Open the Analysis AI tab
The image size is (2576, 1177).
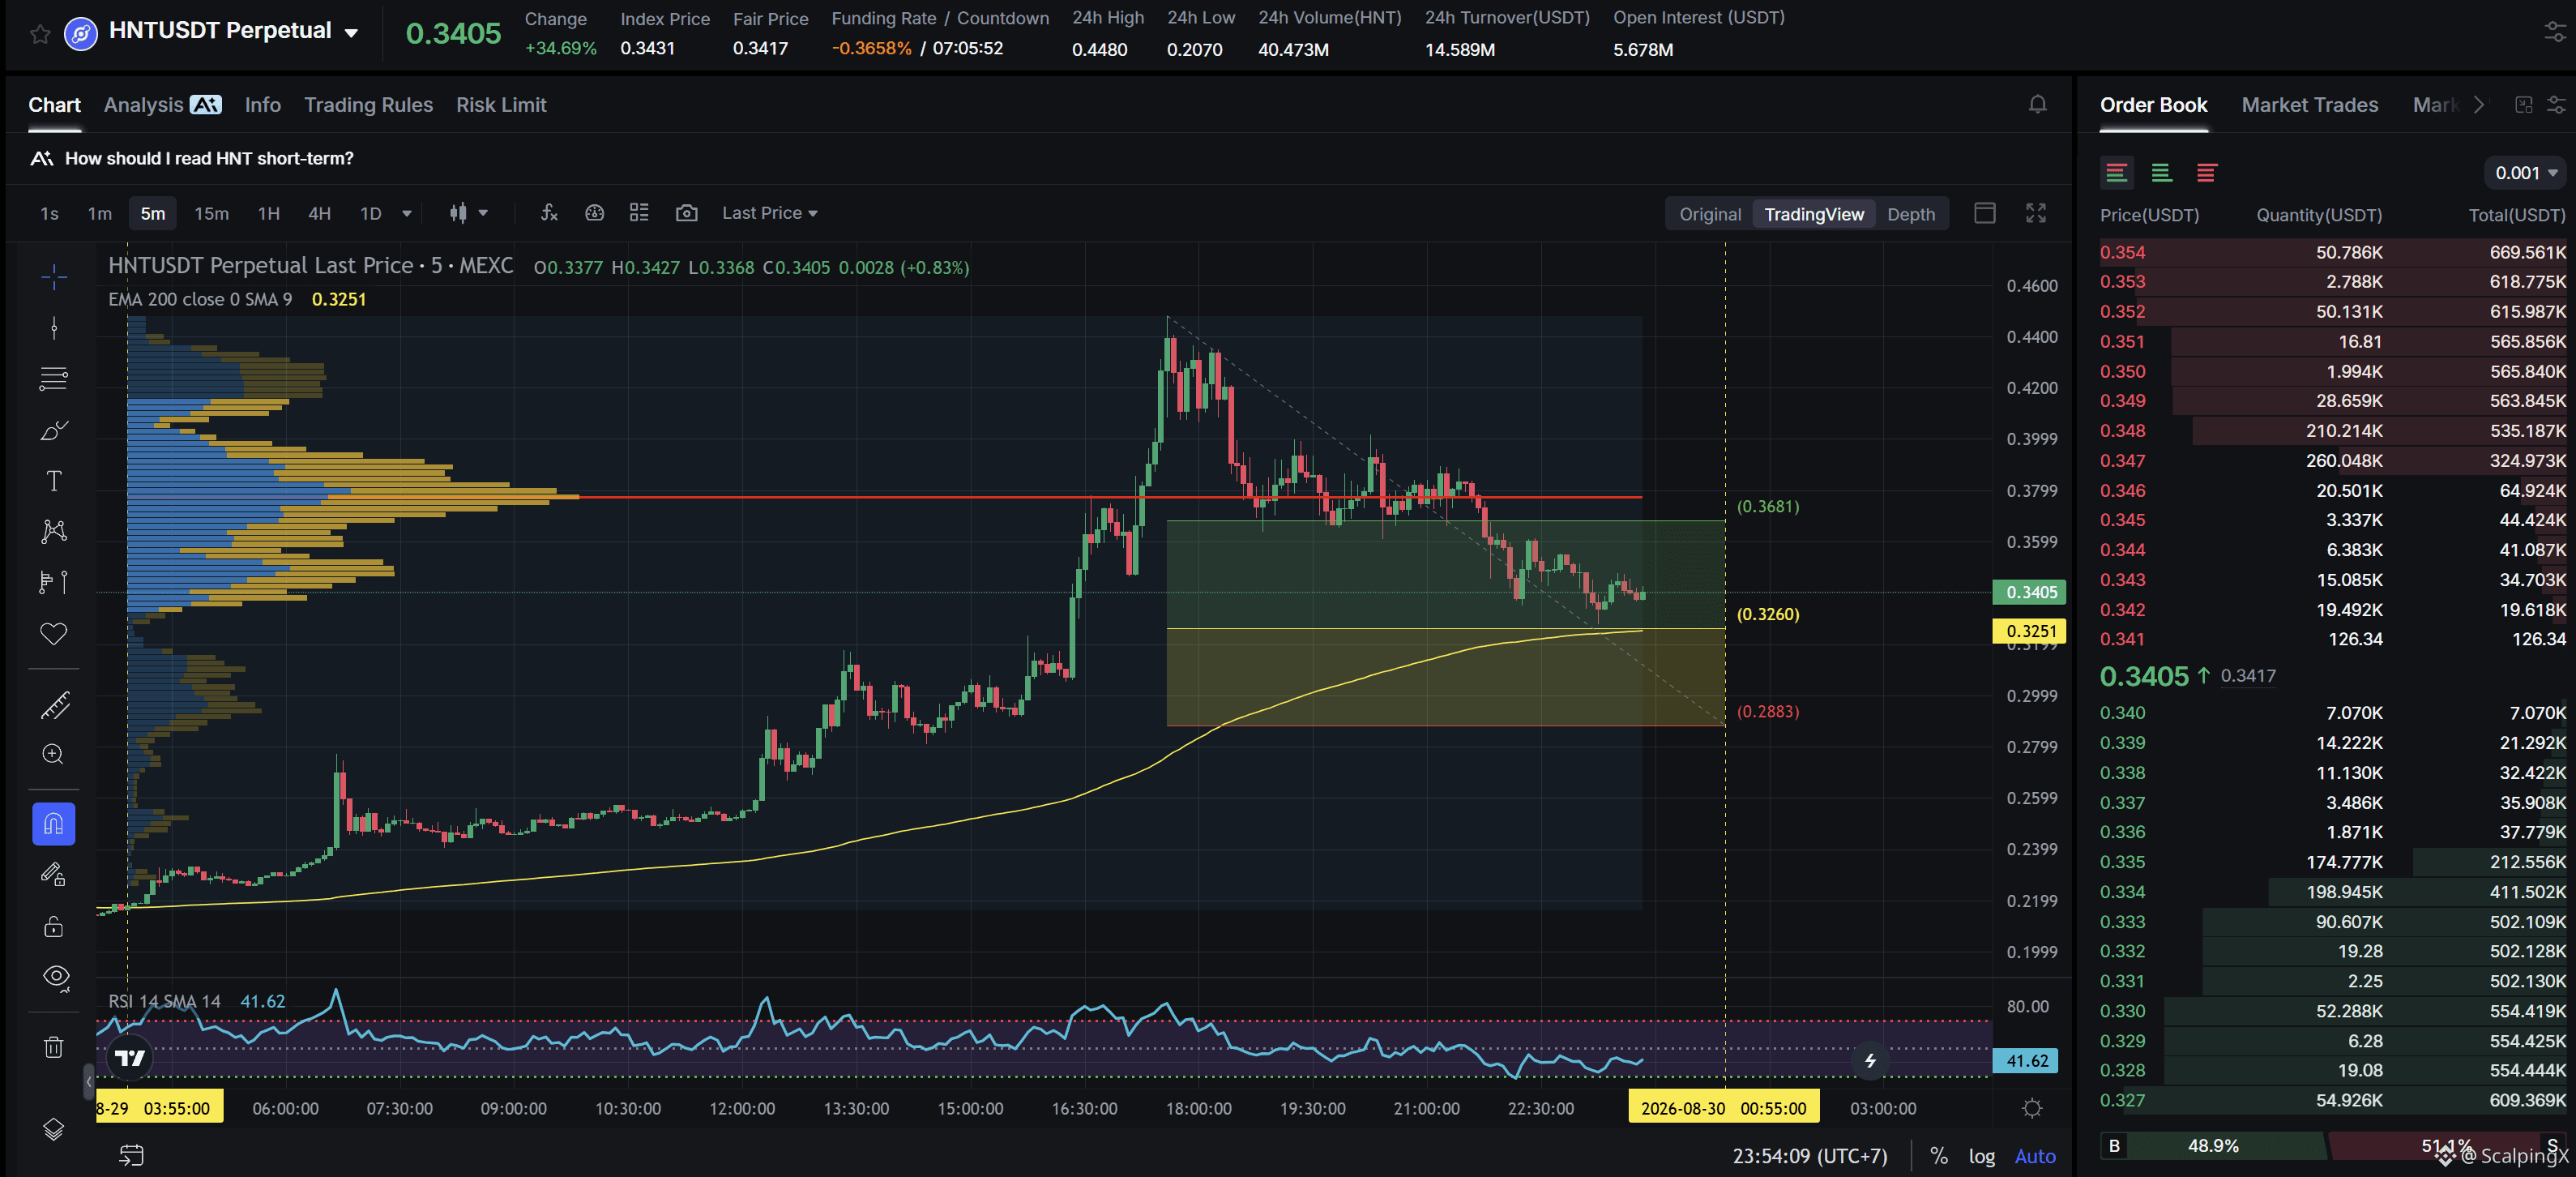pyautogui.click(x=162, y=105)
